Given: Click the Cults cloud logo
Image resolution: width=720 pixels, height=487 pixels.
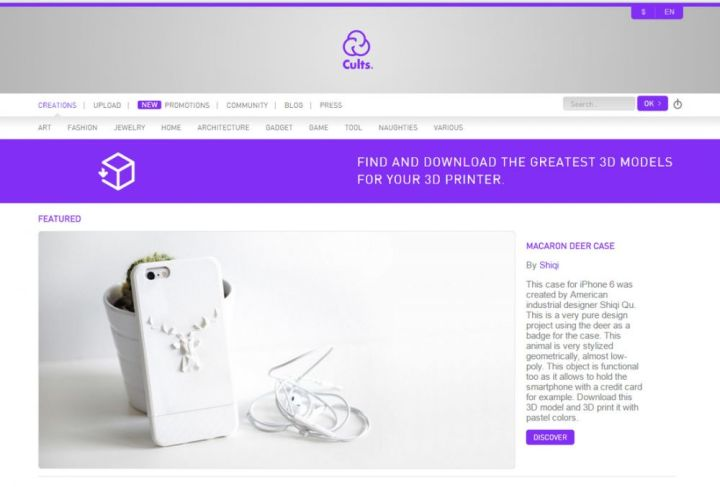Looking at the screenshot, I should point(357,50).
